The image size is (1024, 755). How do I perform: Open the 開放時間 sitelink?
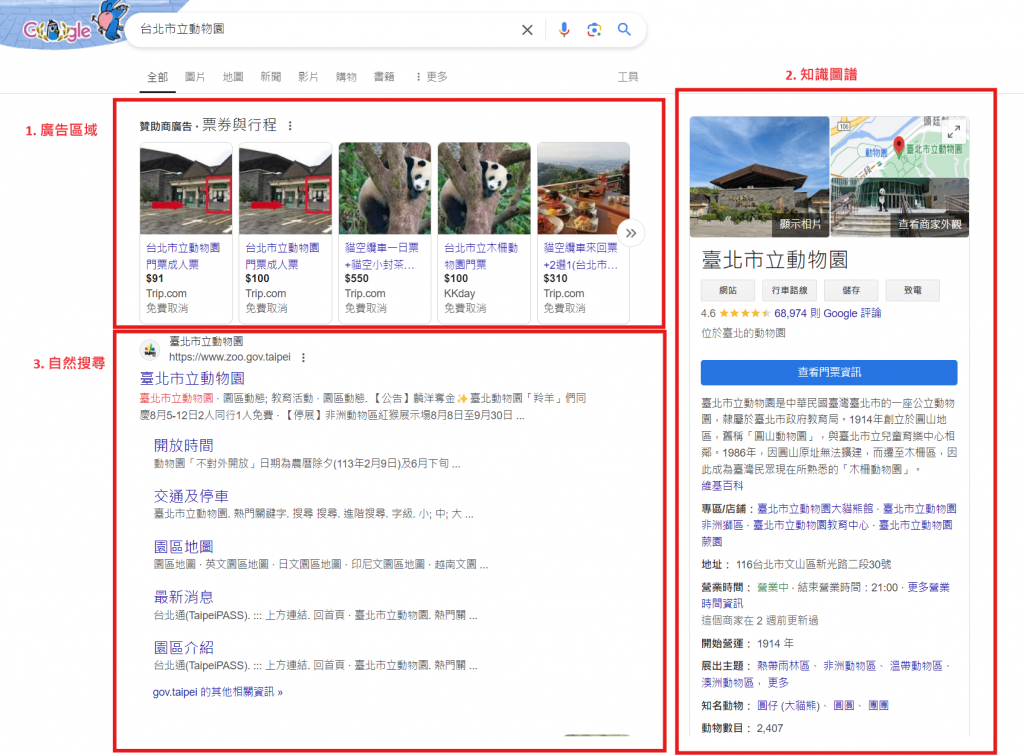coord(184,445)
